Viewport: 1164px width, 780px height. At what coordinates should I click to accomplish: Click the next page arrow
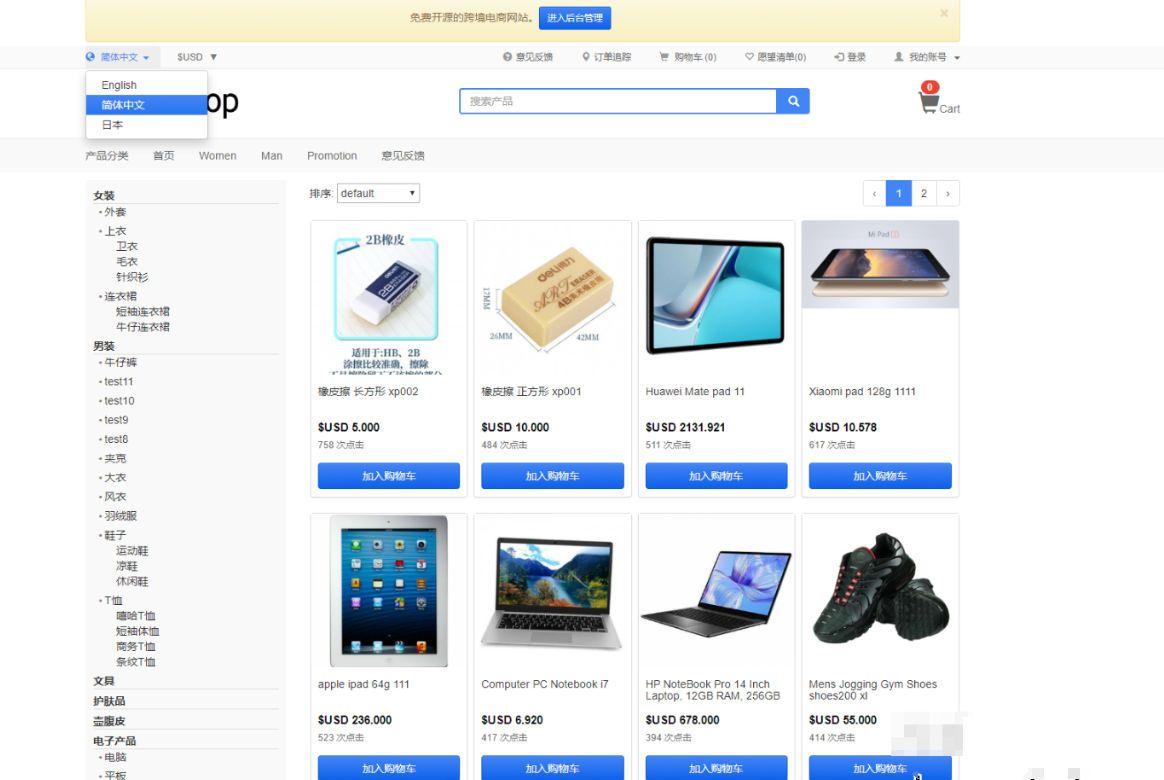pos(948,194)
